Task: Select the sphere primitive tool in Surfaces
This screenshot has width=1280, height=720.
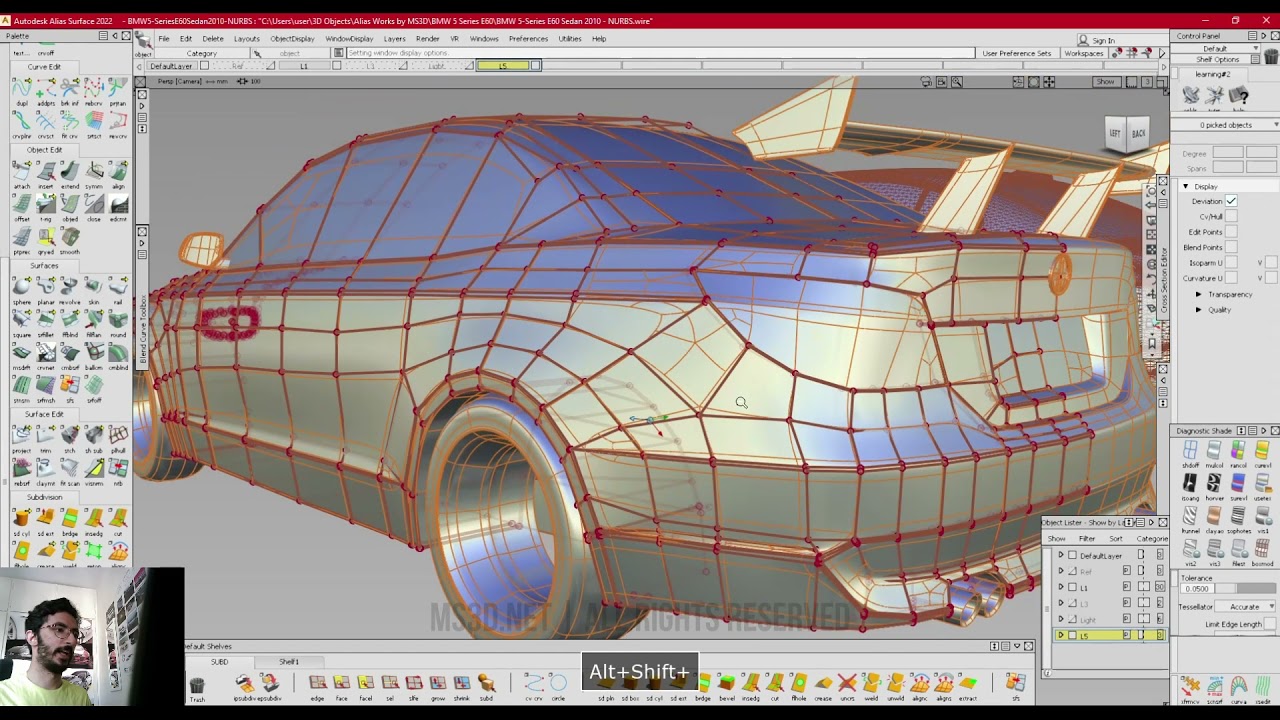Action: click(x=21, y=288)
